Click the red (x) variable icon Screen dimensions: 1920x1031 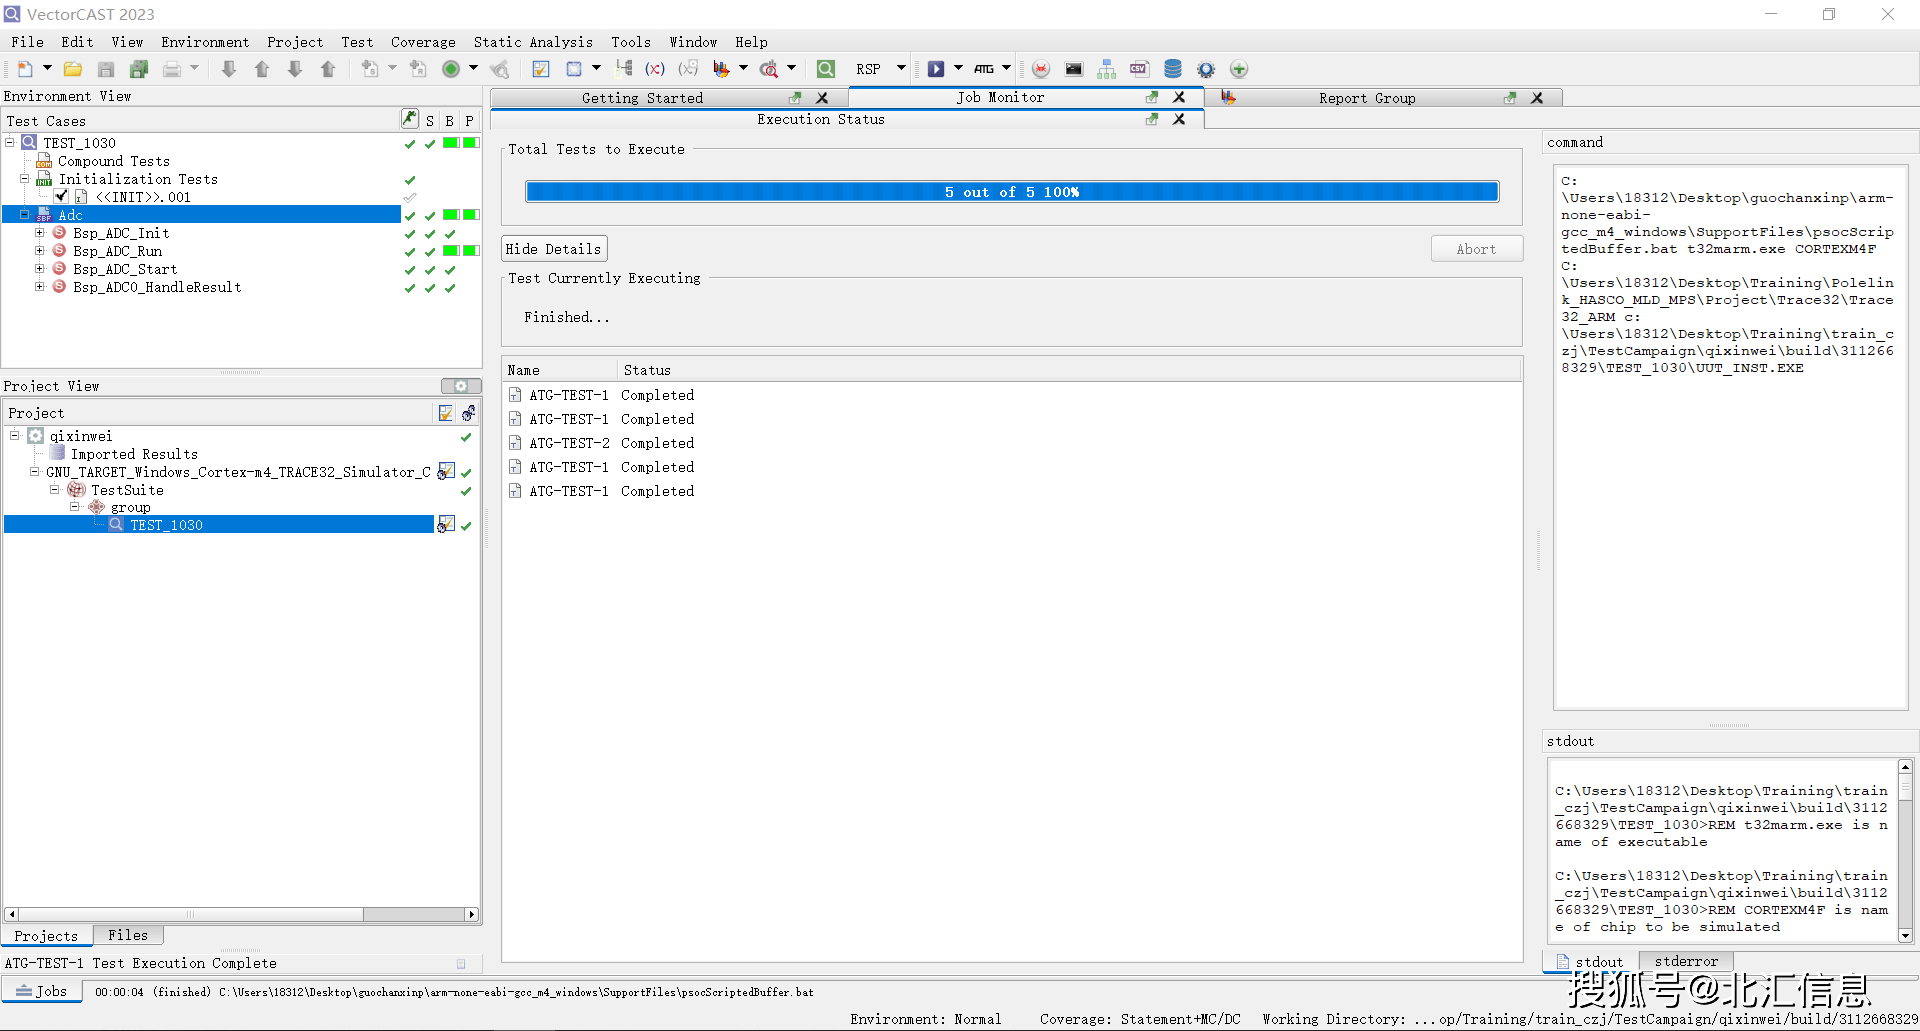655,69
